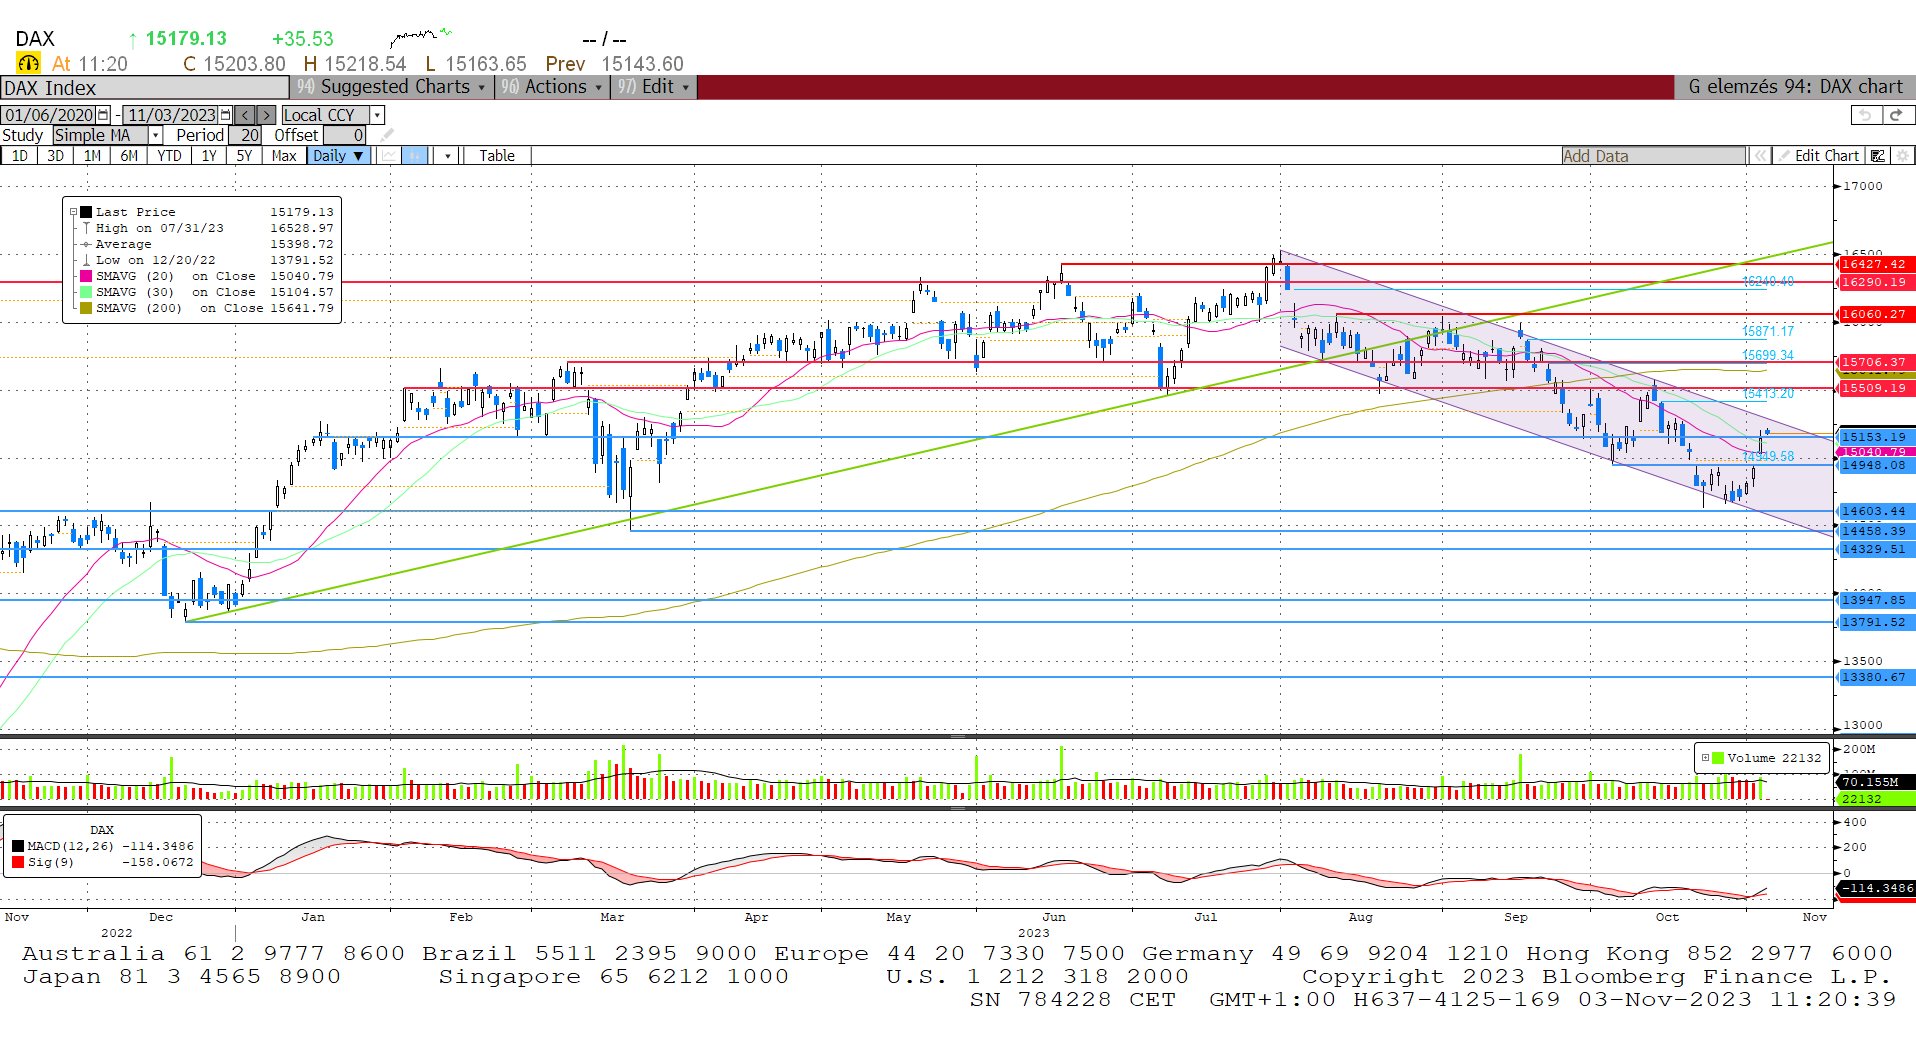Viewport: 1916px width, 1051px height.
Task: Select the 5Y range tab
Action: point(244,155)
